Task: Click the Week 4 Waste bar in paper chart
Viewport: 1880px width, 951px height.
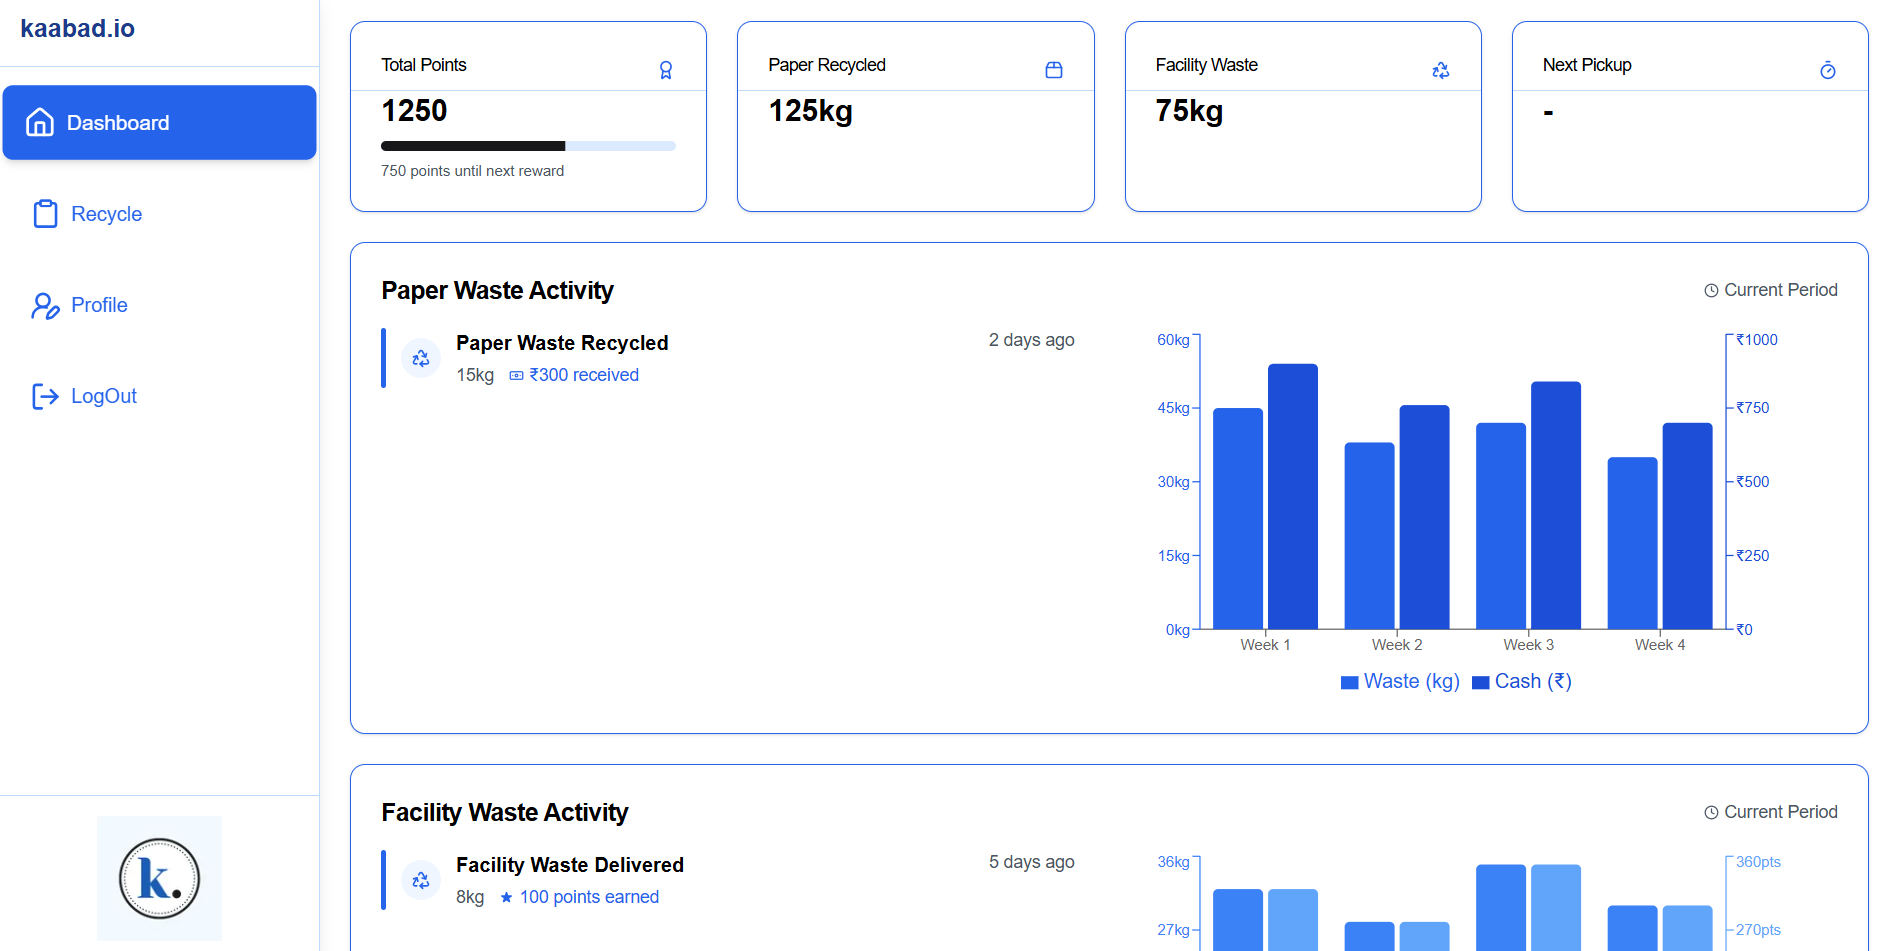Action: click(1632, 543)
